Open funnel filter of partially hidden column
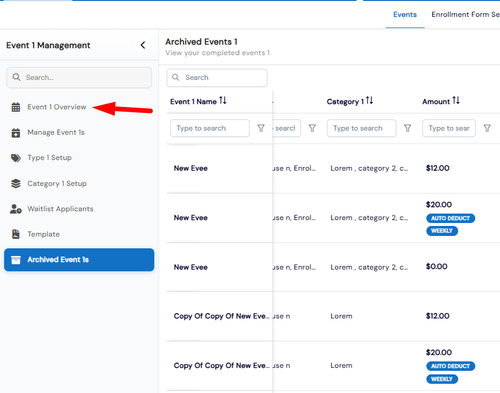500x393 pixels. (312, 128)
